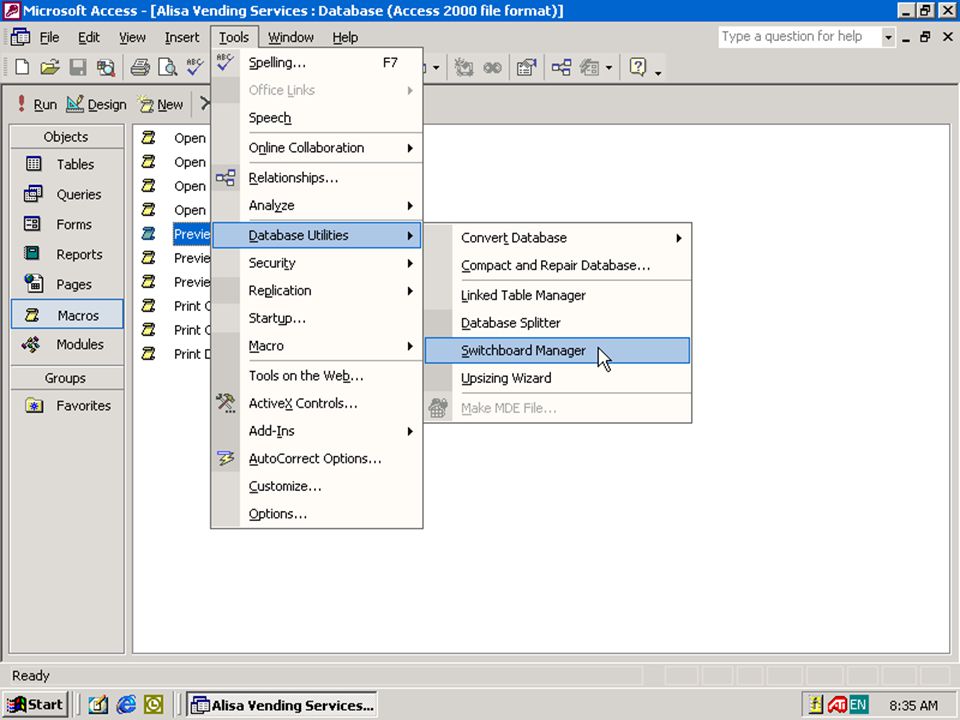Click the Properties toolbar icon

pyautogui.click(x=526, y=67)
